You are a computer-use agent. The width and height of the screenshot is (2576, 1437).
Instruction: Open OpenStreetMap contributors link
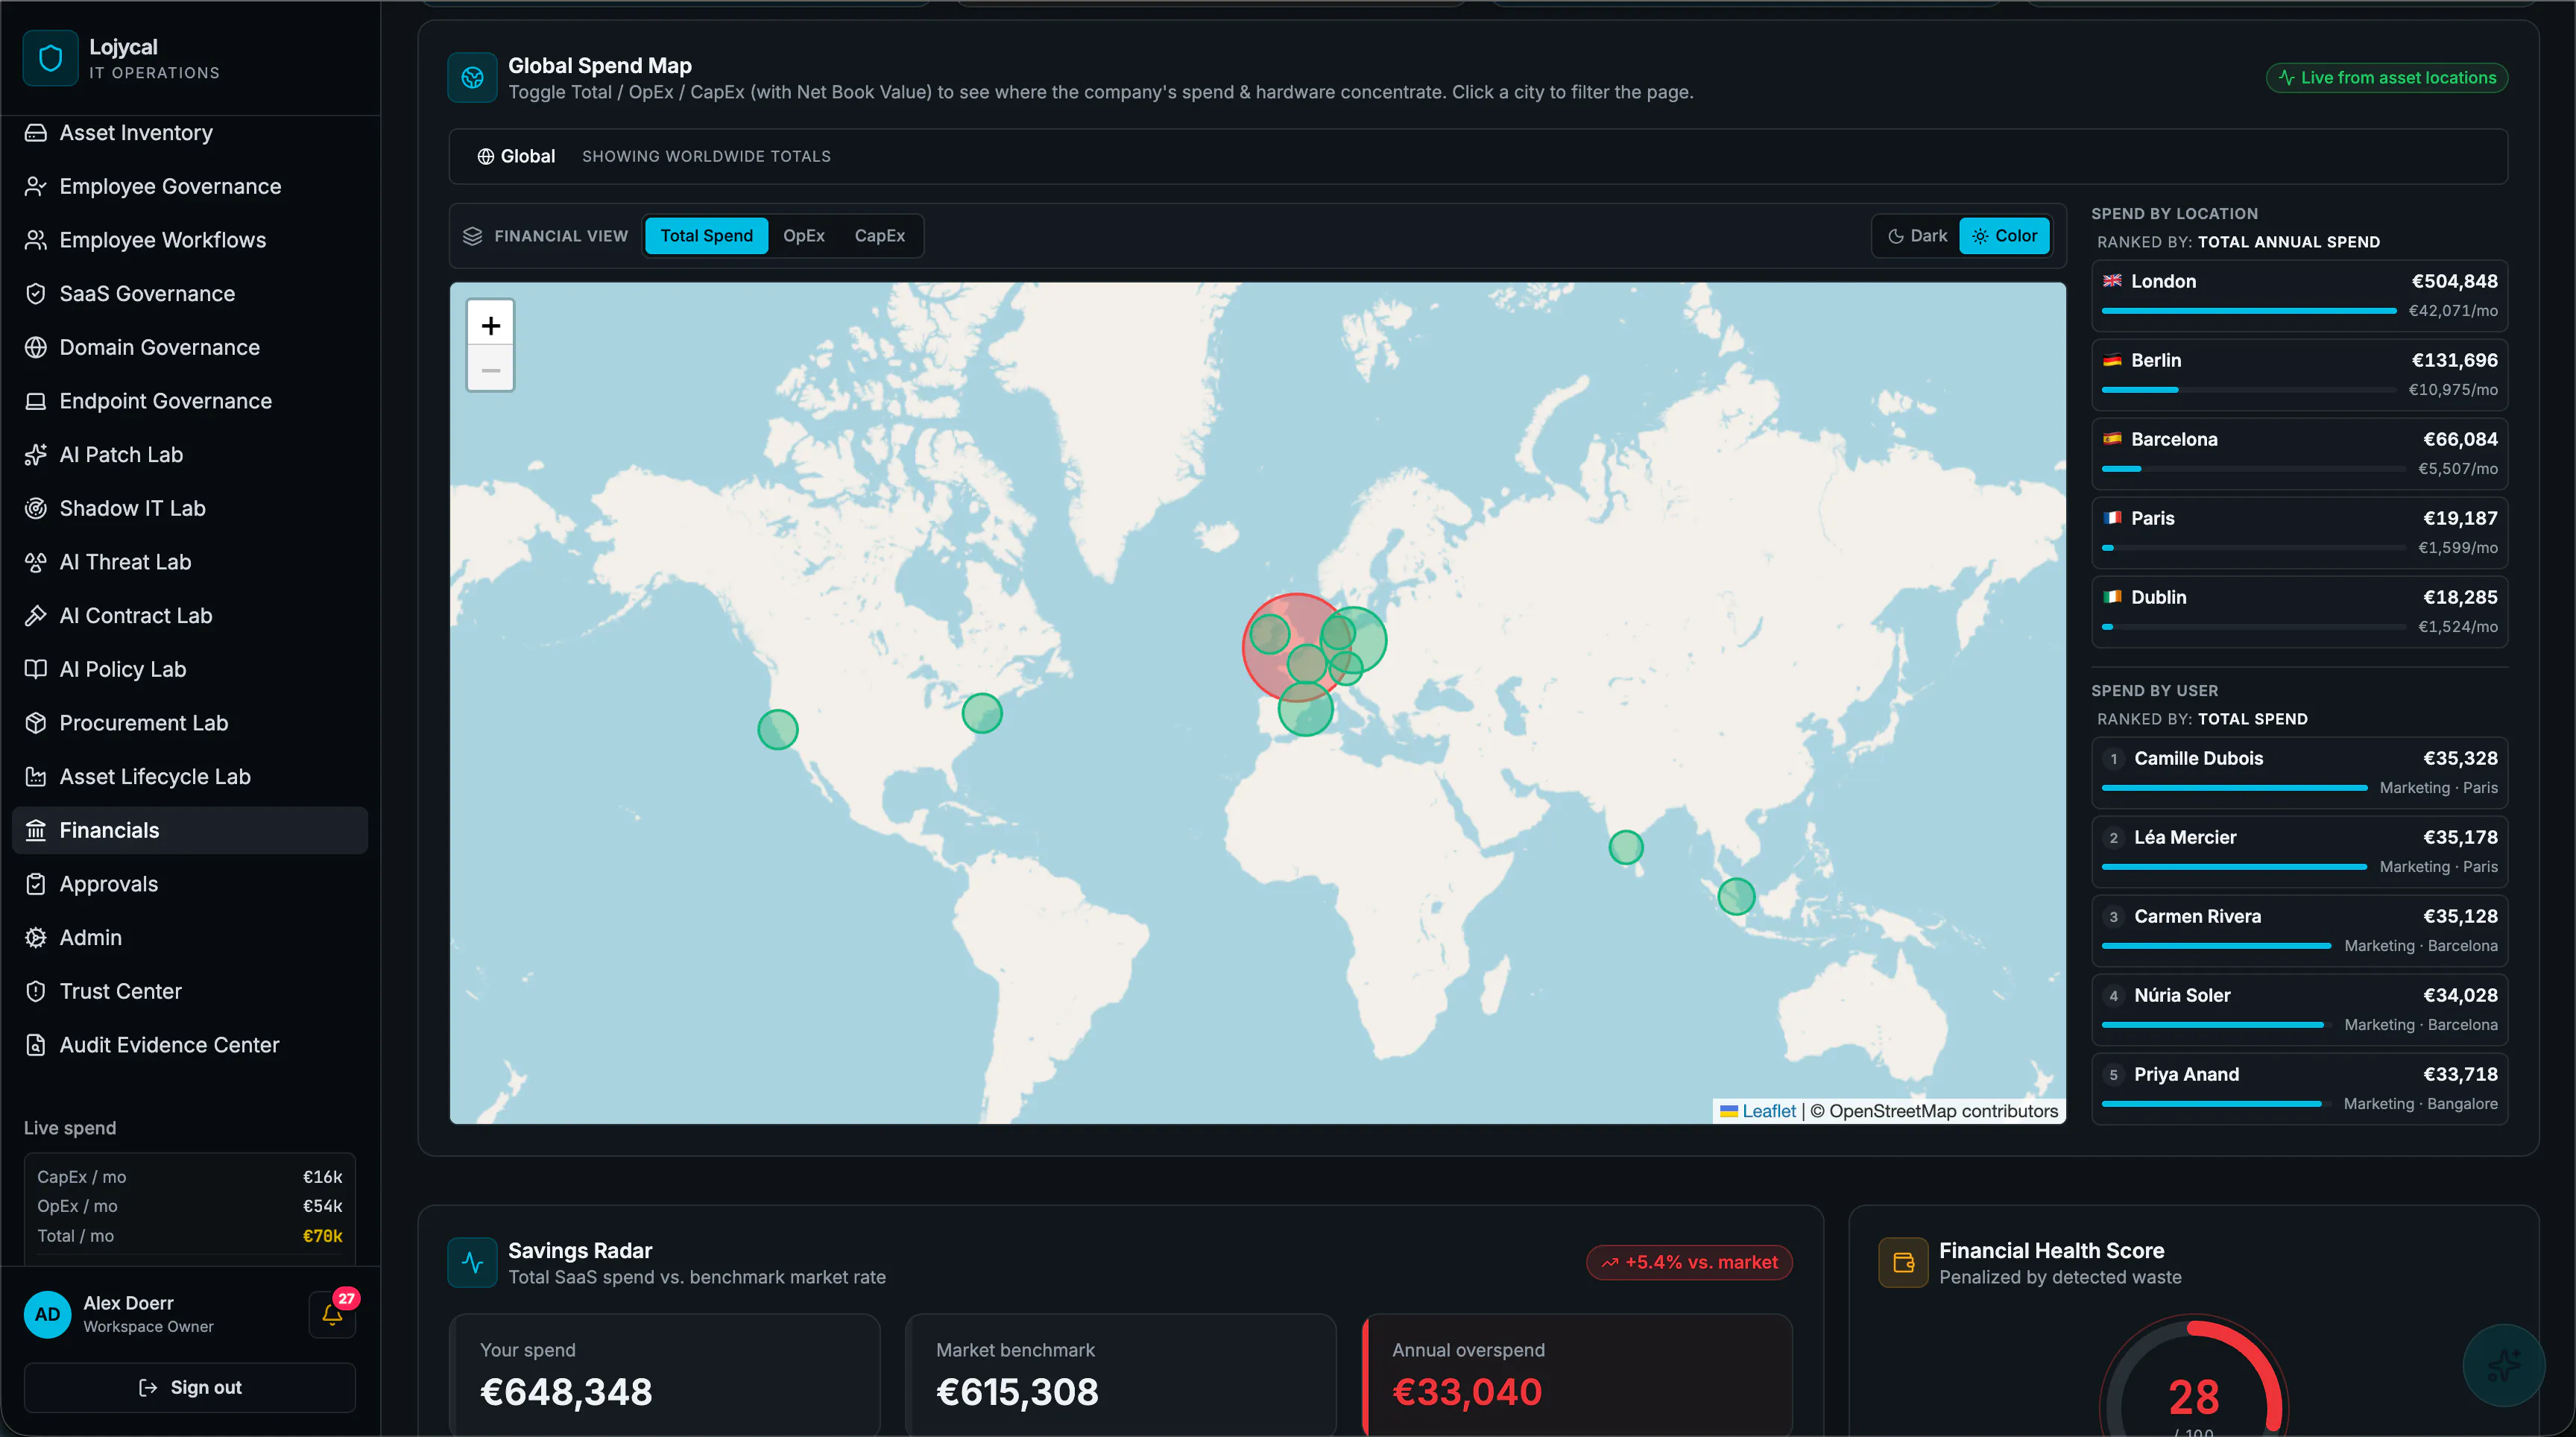tap(1943, 1111)
